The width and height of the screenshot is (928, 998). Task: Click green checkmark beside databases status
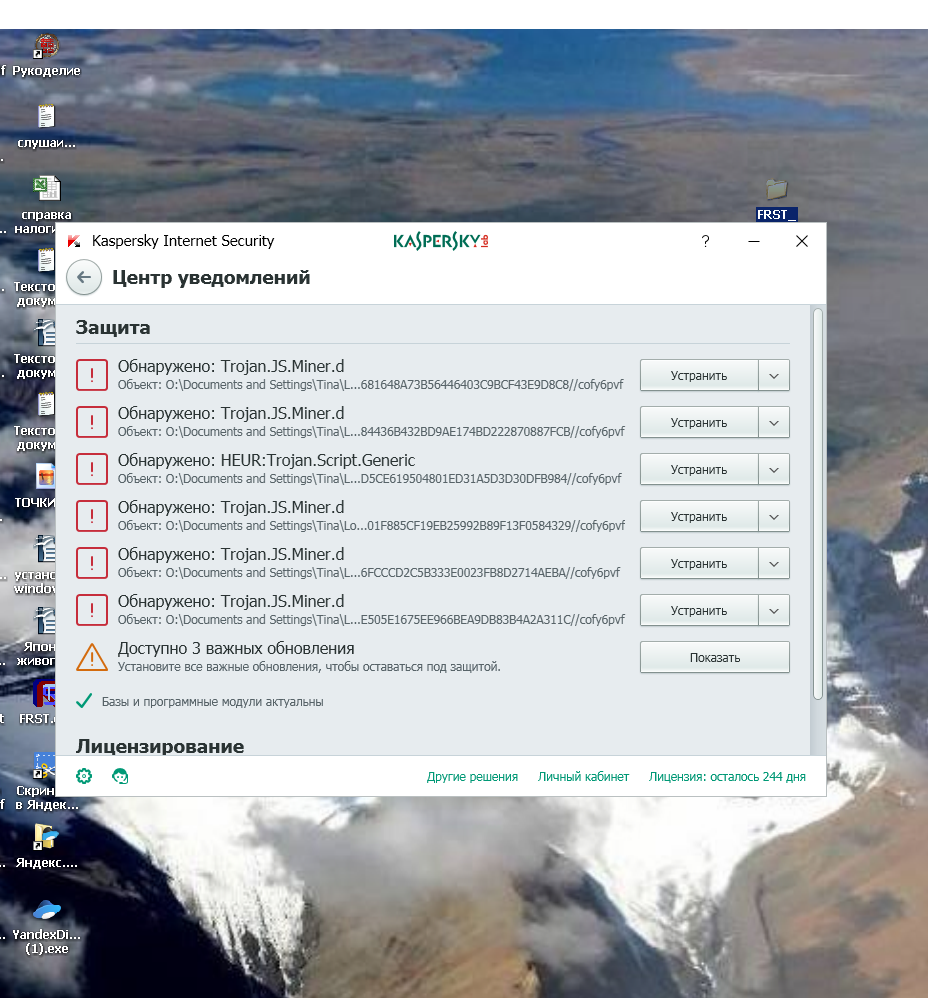(84, 701)
